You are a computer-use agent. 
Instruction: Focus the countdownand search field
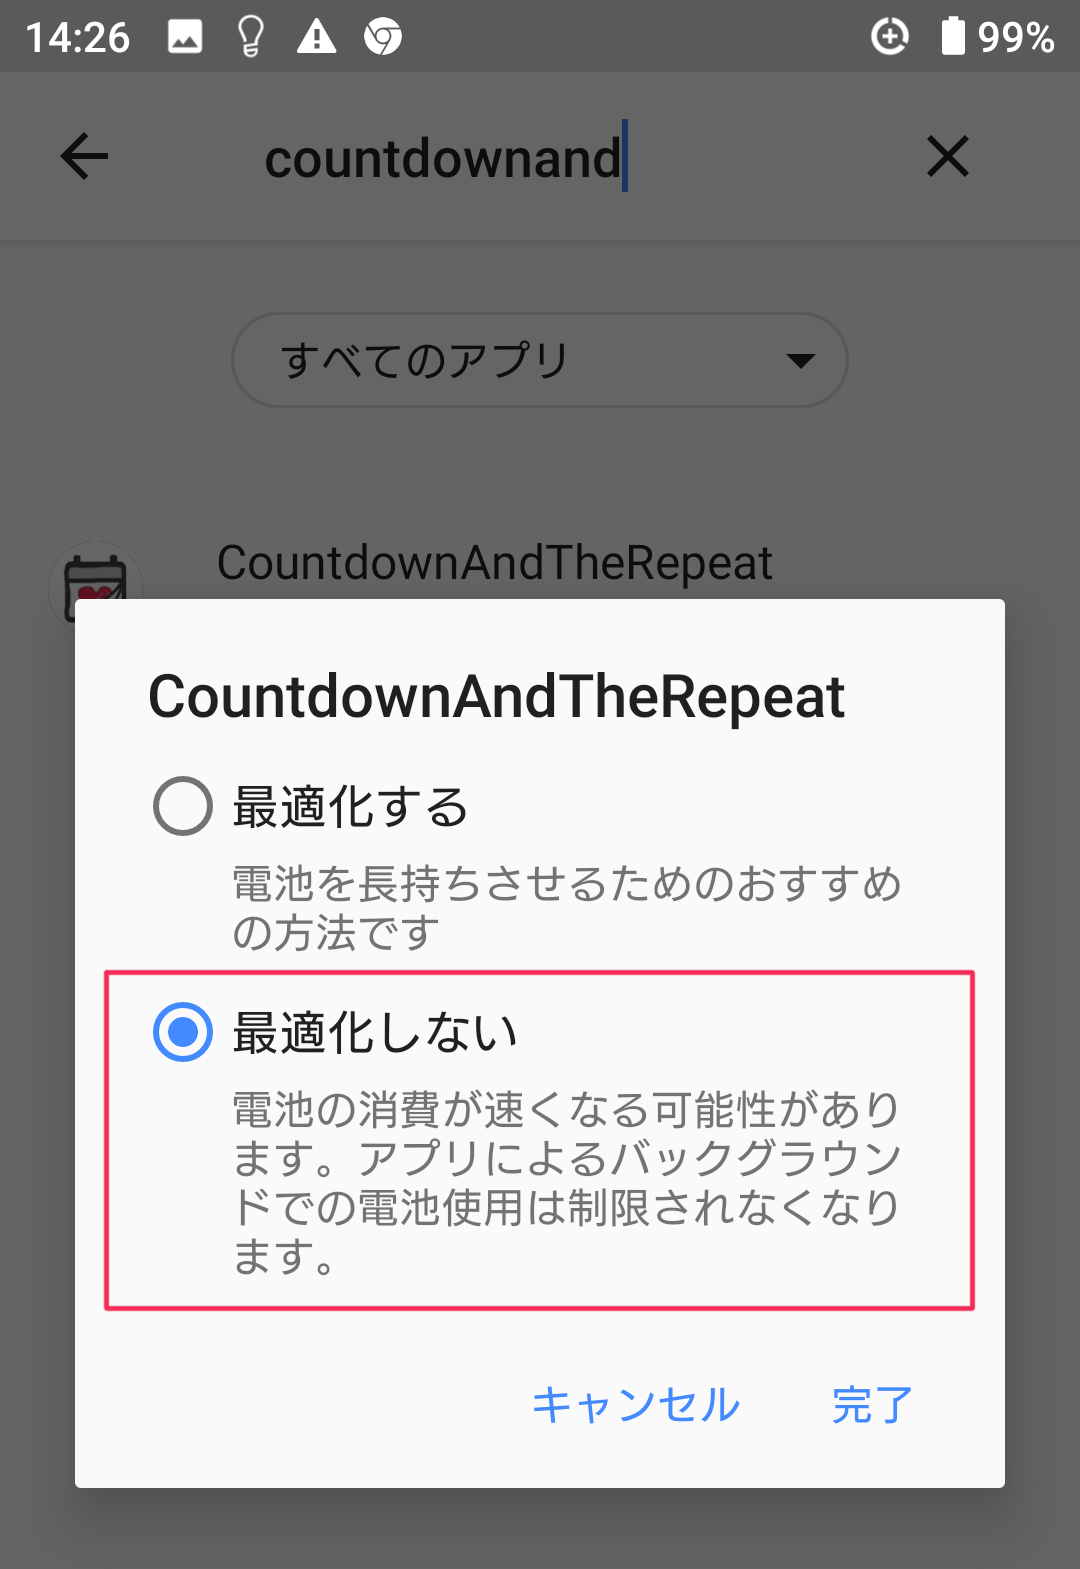point(540,157)
